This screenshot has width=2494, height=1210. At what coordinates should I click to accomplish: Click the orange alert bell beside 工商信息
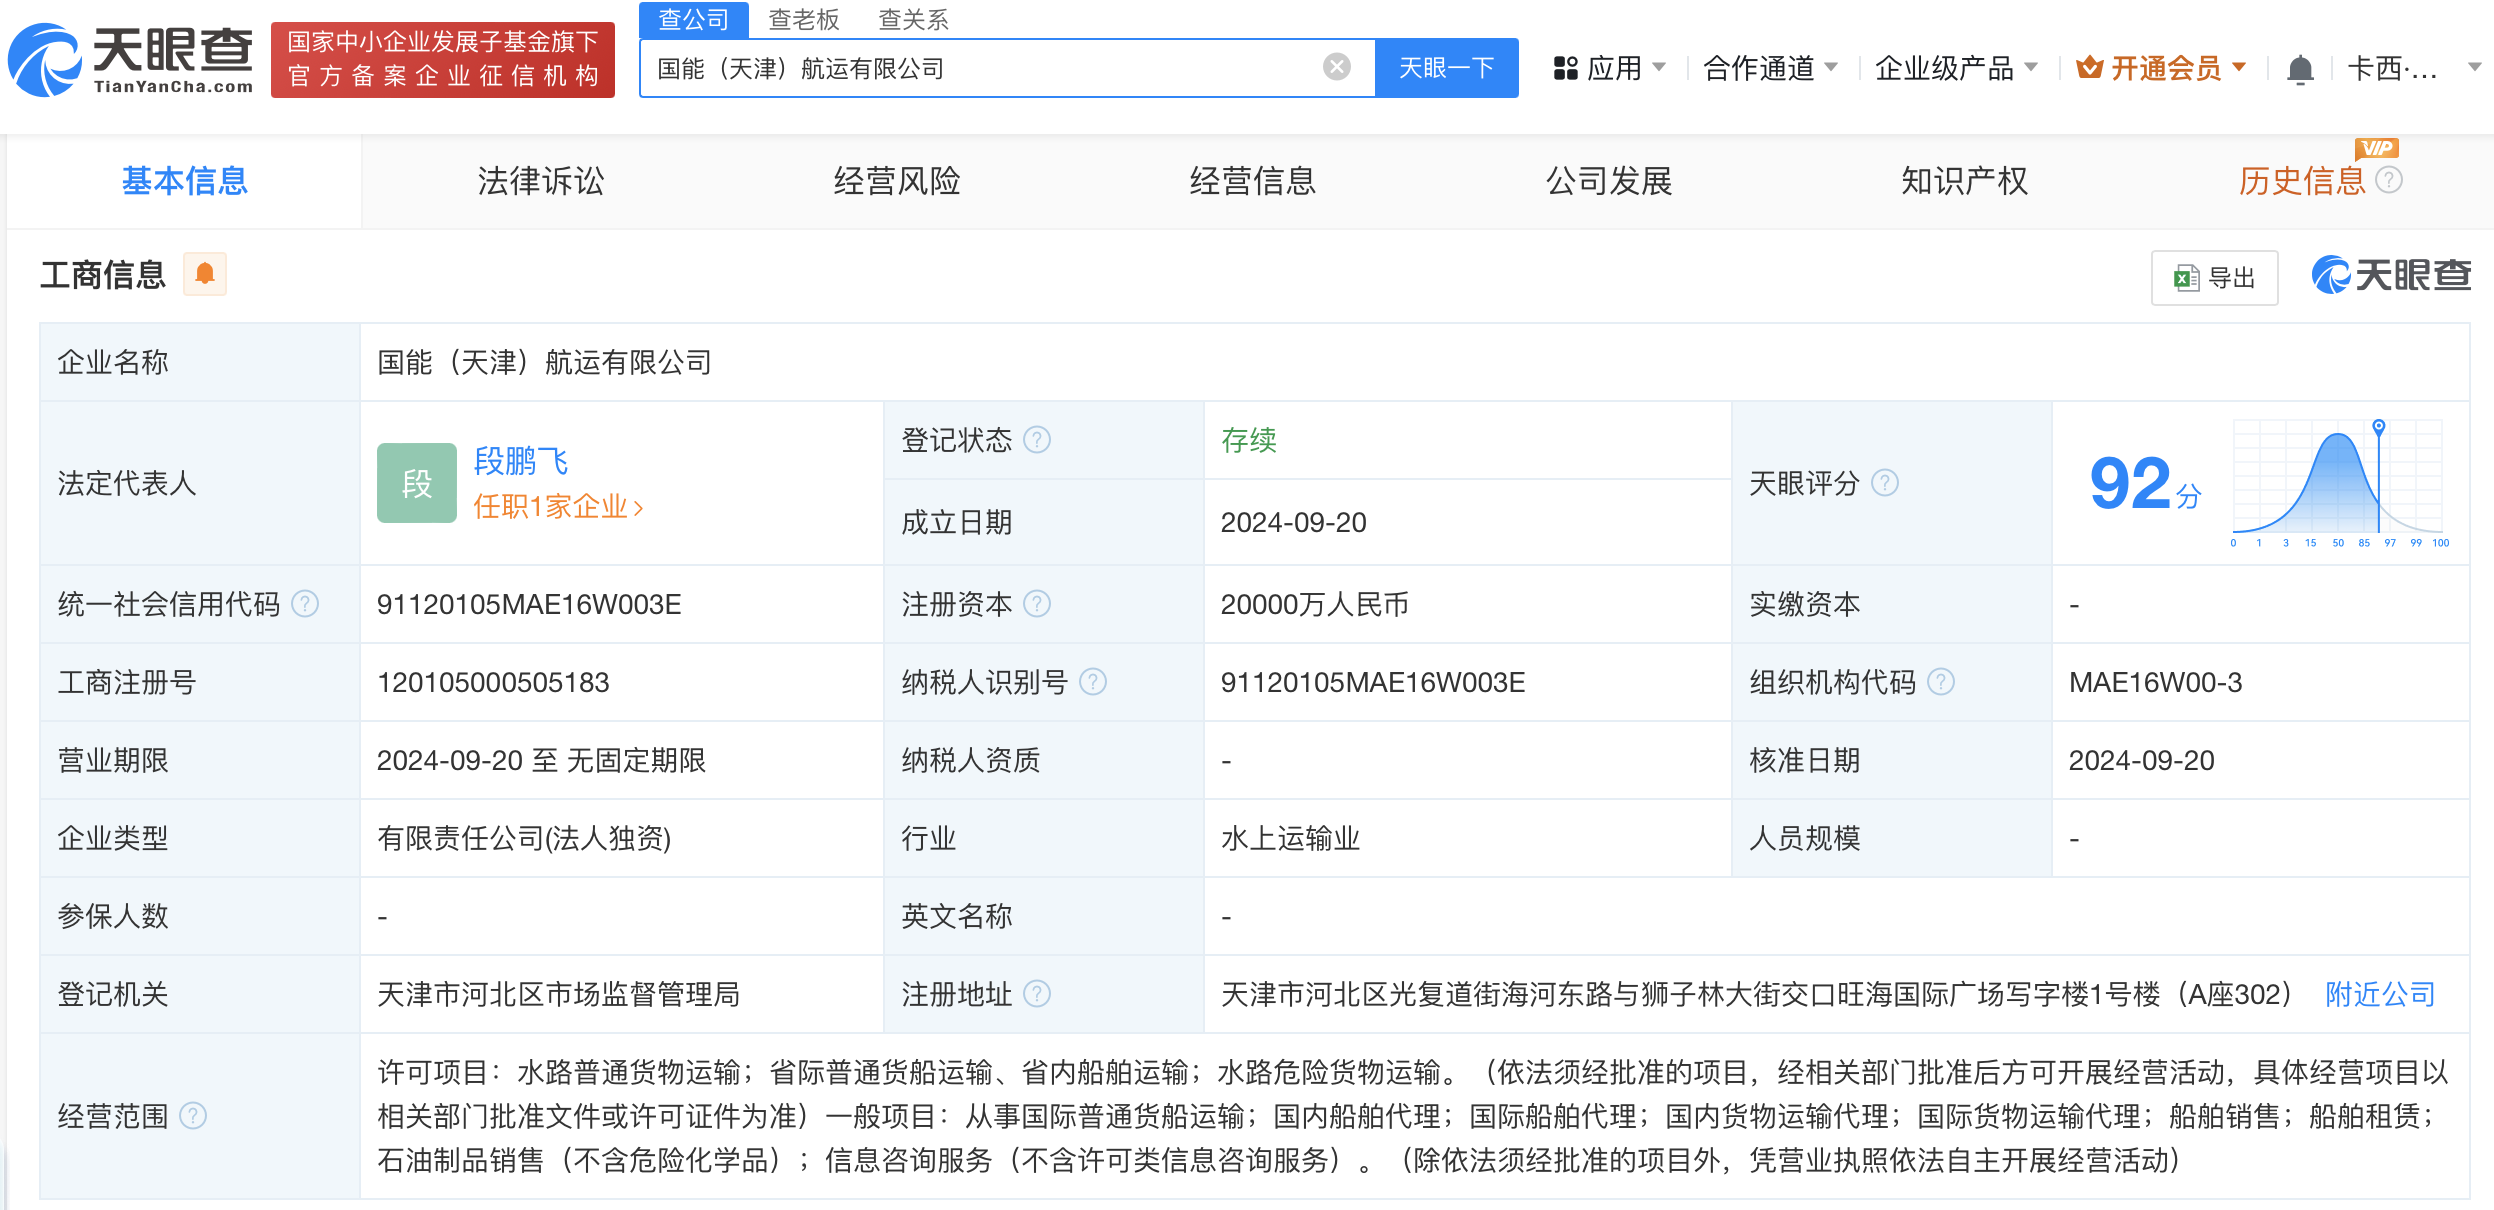[205, 274]
